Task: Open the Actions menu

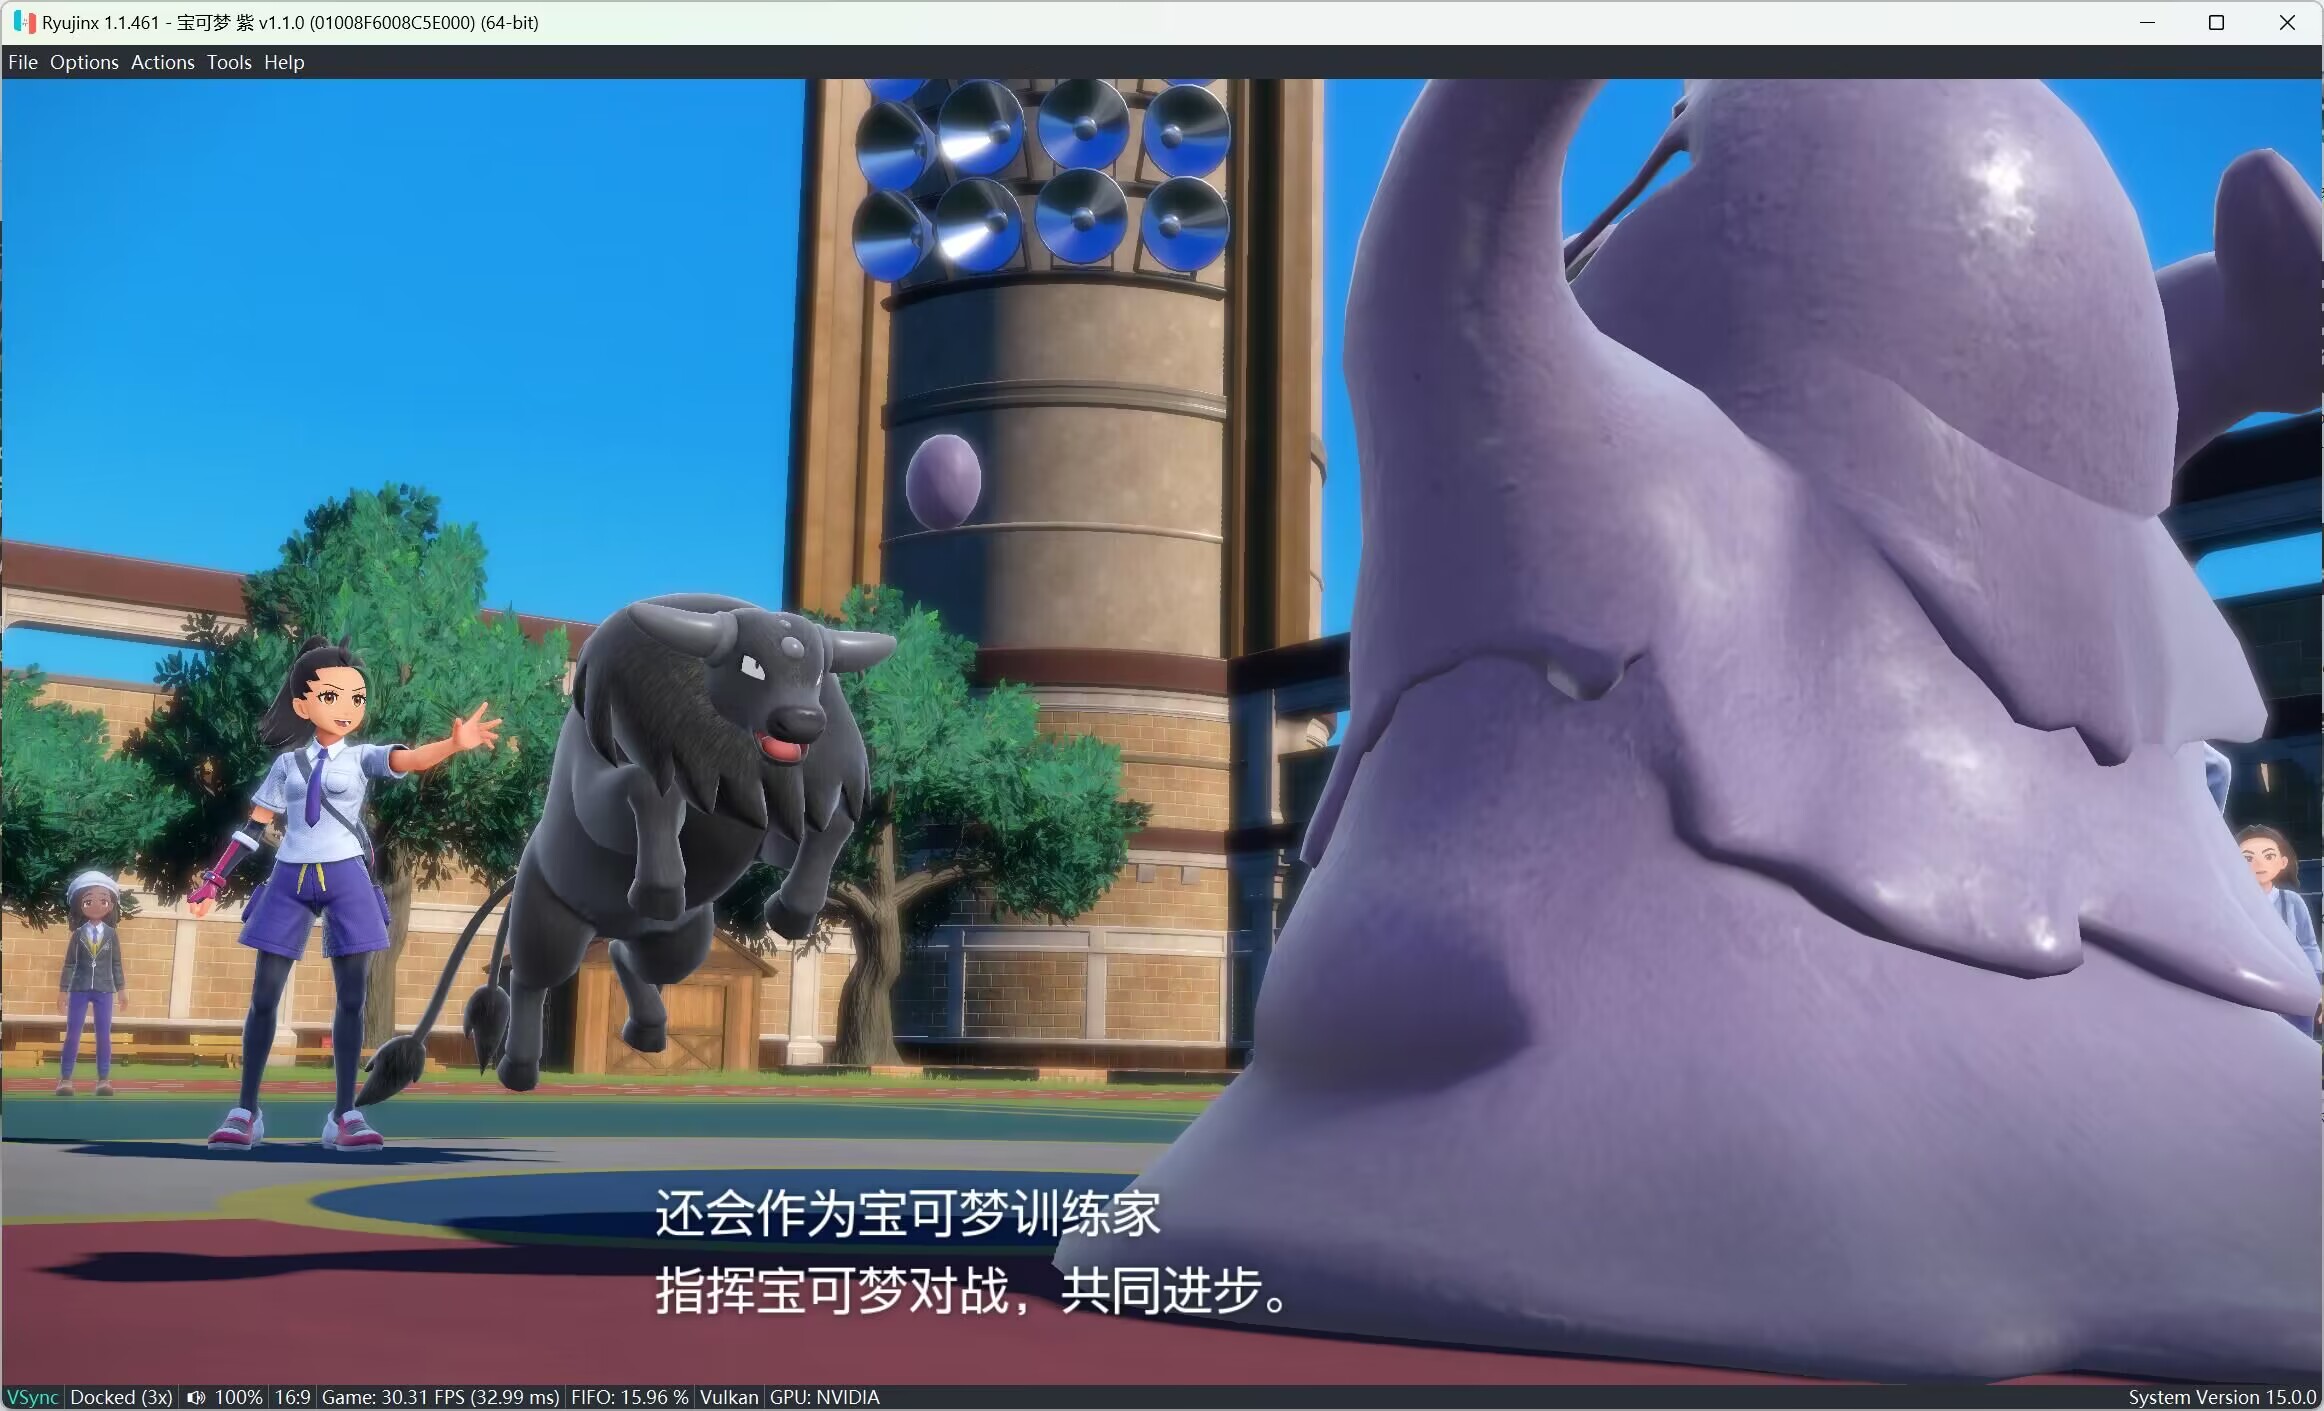Action: [163, 62]
